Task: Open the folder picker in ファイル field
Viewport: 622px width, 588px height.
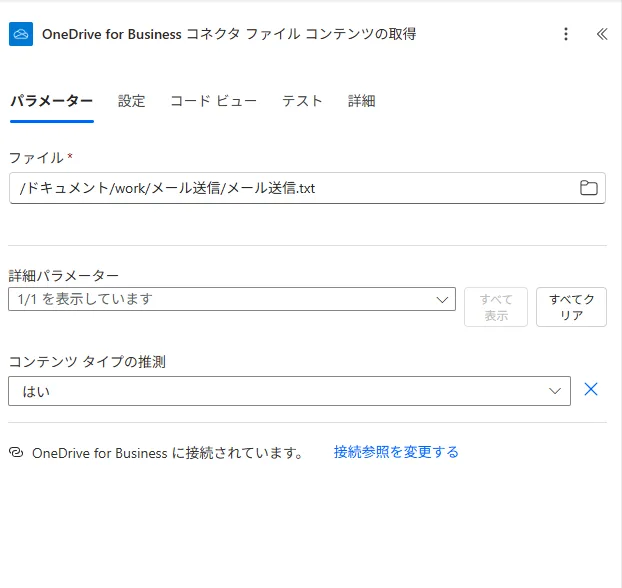Action: click(589, 188)
